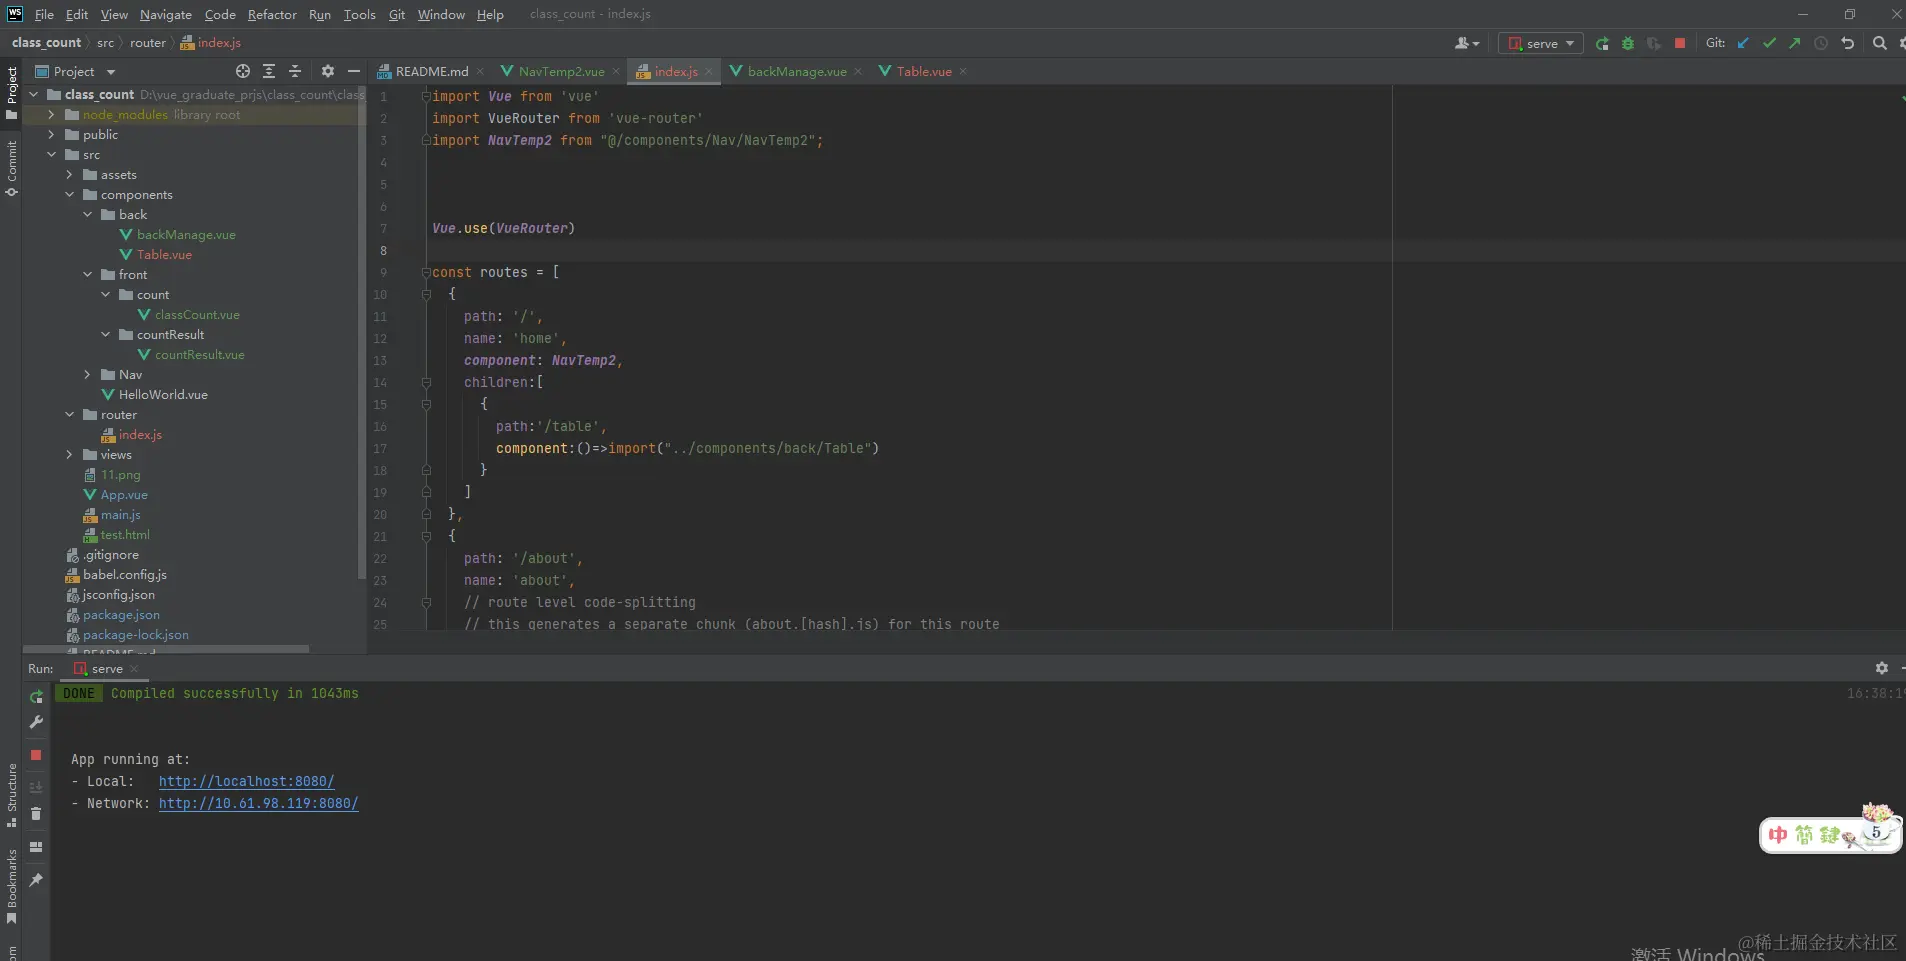Open Search Everywhere magnifier icon
The height and width of the screenshot is (961, 1906).
pos(1880,44)
